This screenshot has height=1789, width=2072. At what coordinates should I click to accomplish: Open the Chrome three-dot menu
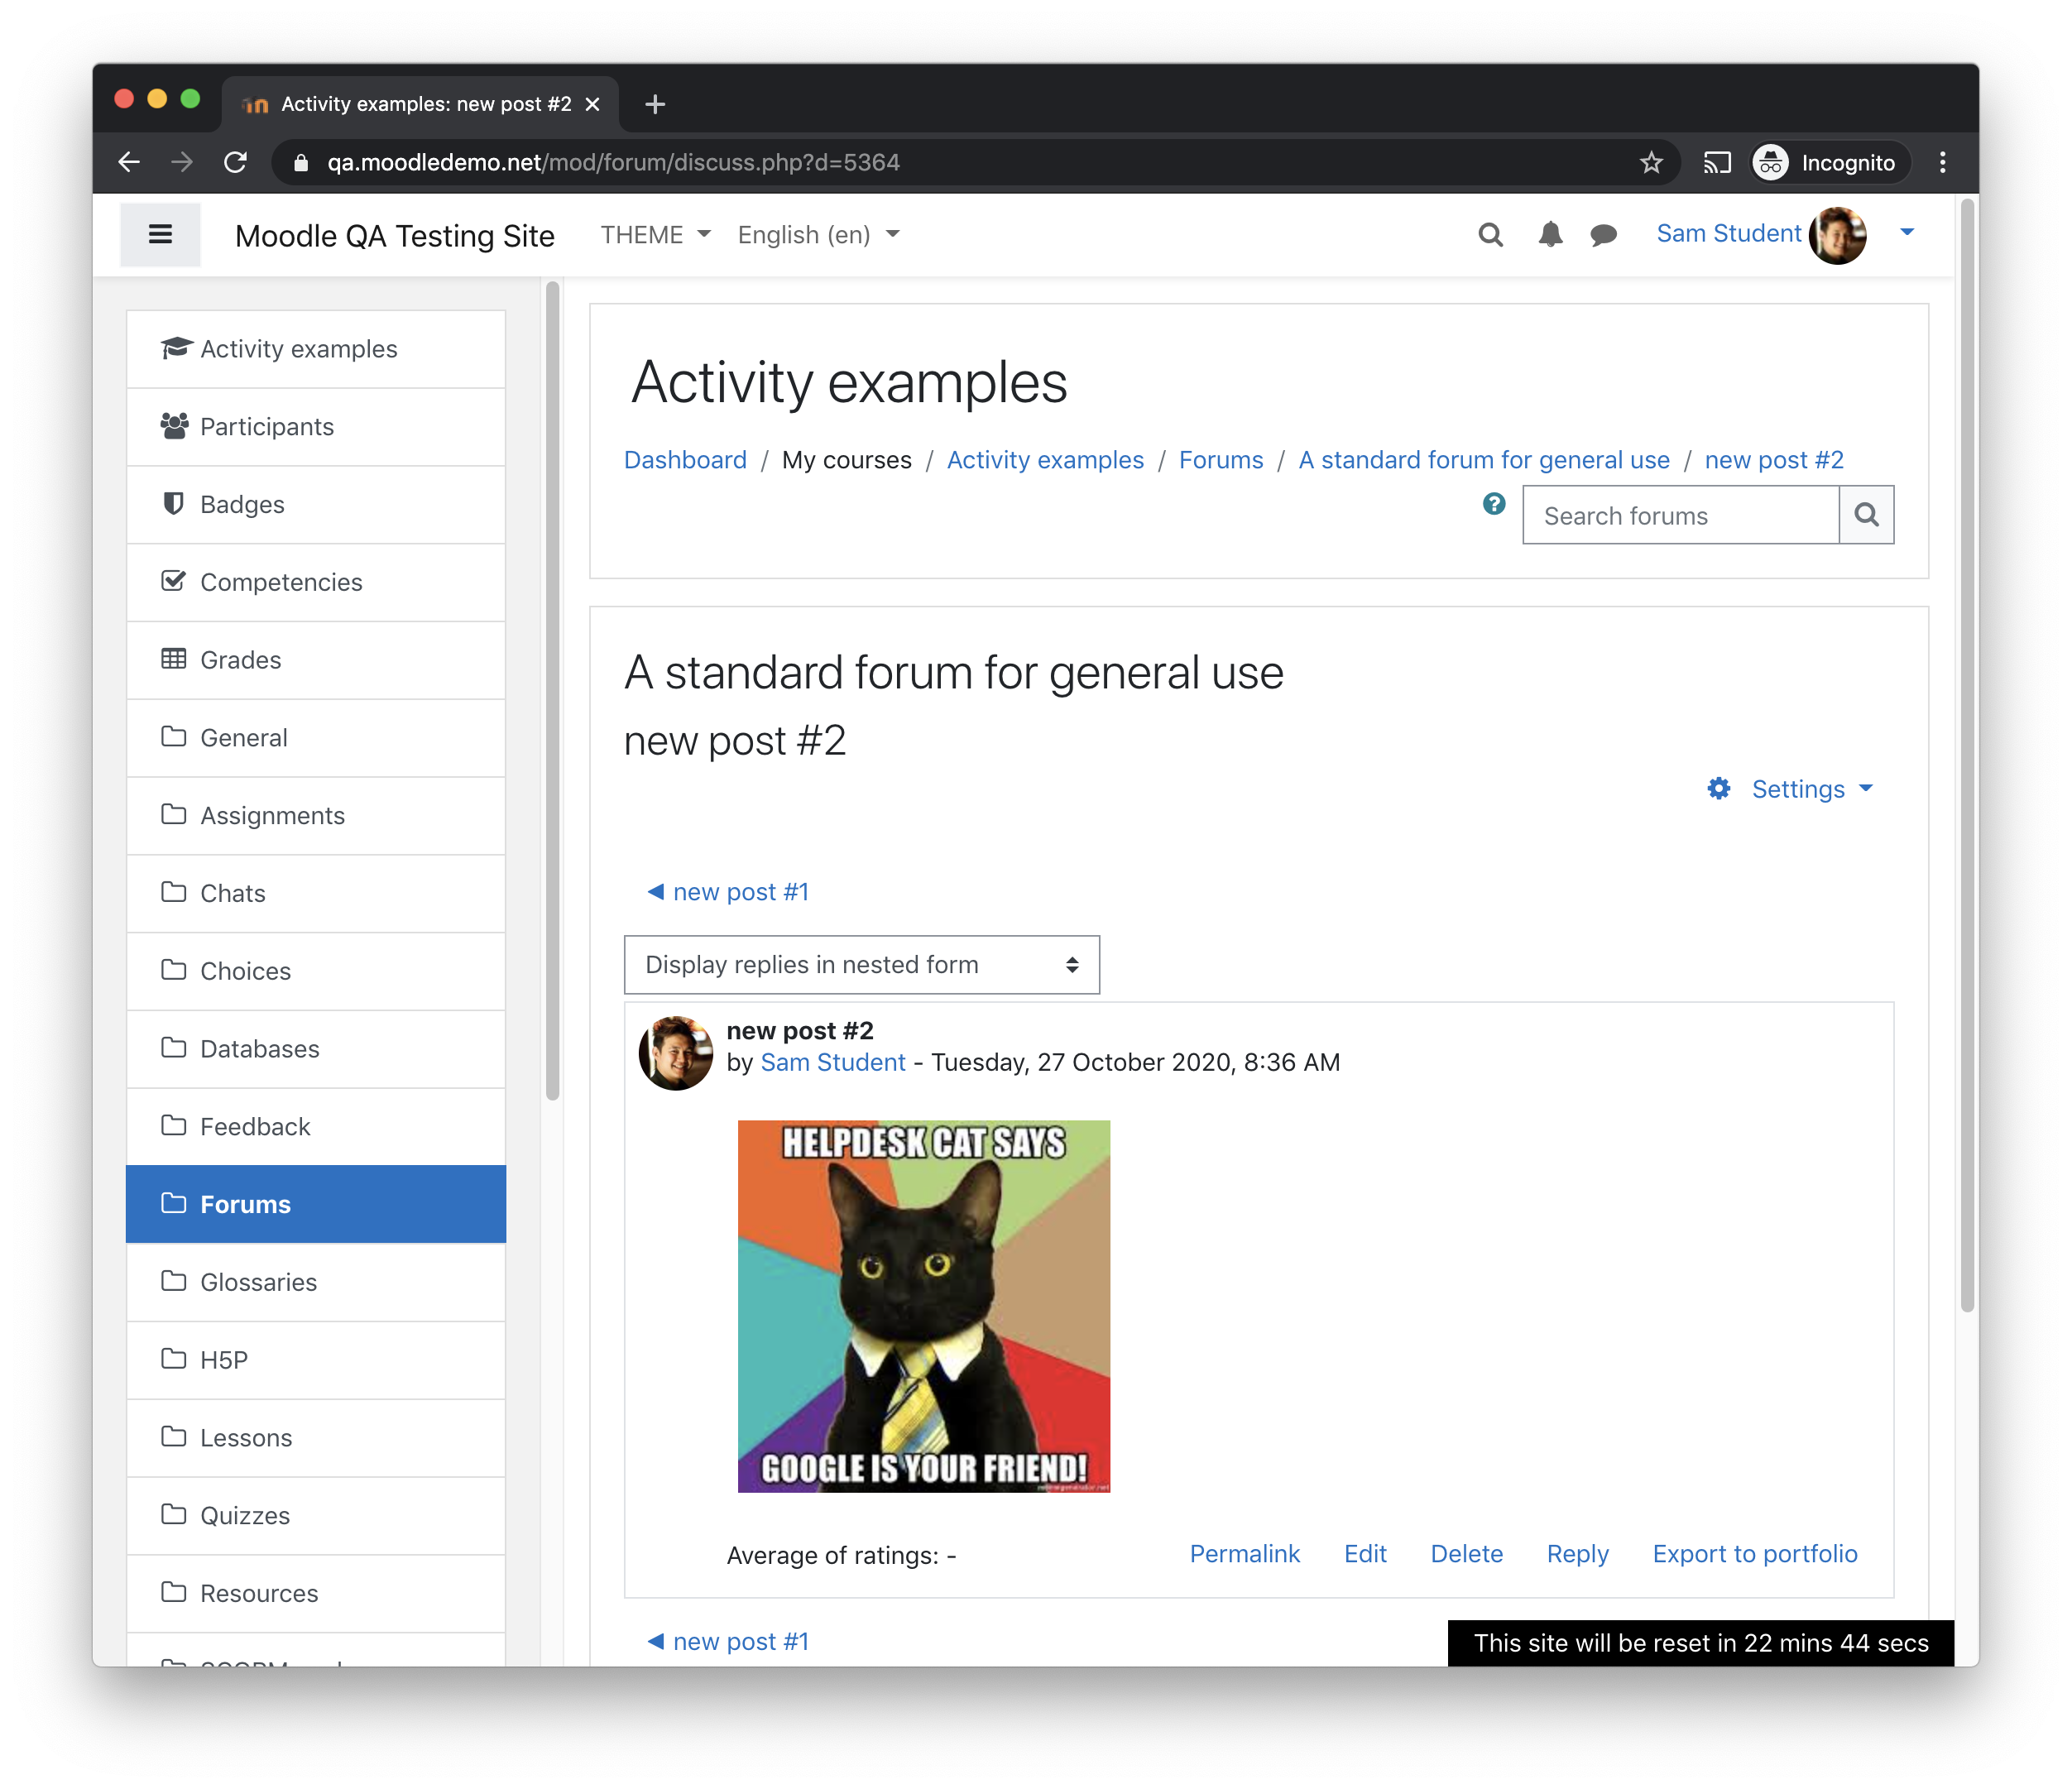coord(1942,162)
